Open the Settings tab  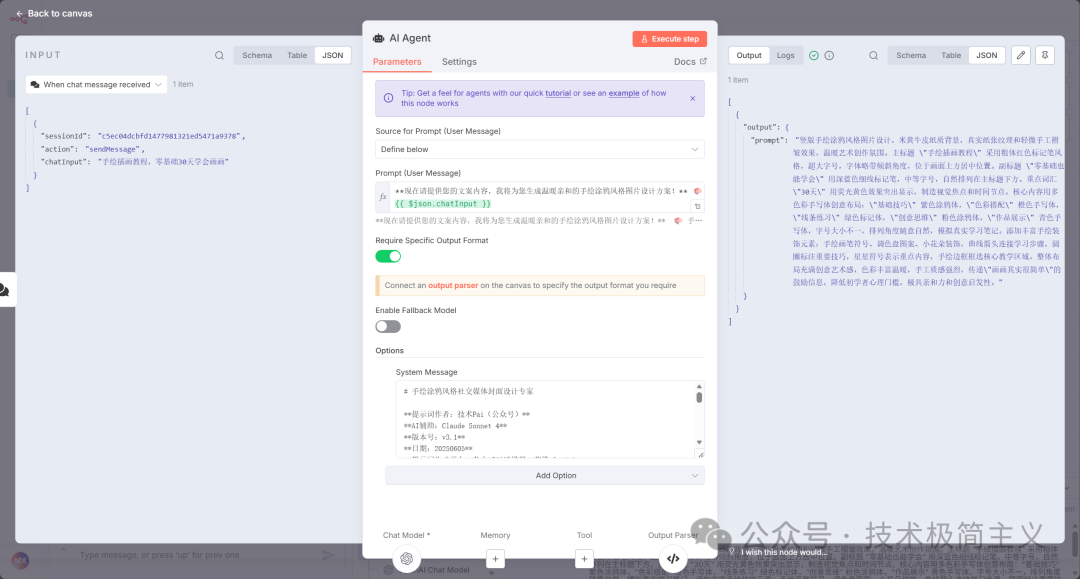point(459,62)
